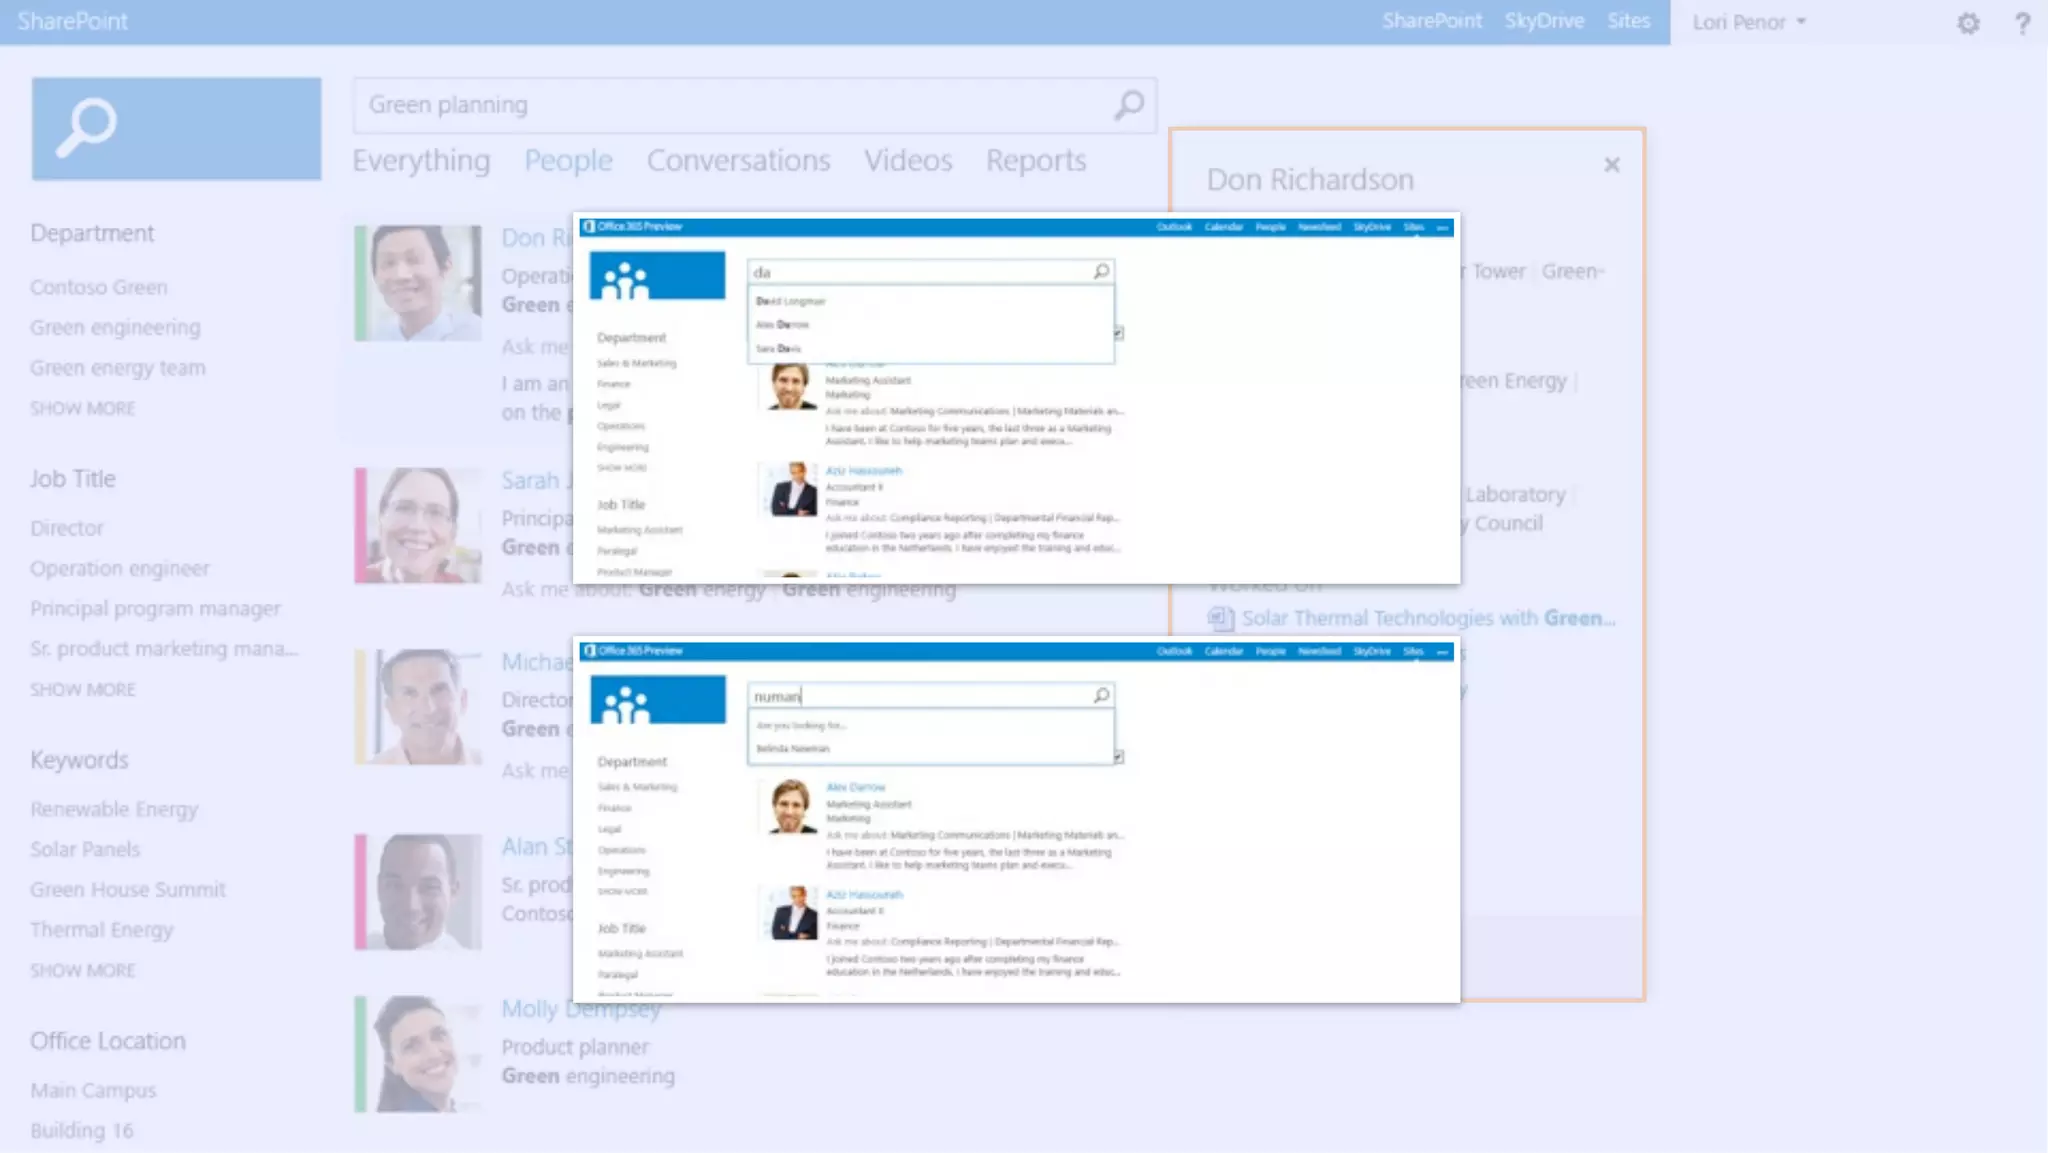Click magnifier icon in Green planning box
The width and height of the screenshot is (2048, 1153).
[1129, 105]
